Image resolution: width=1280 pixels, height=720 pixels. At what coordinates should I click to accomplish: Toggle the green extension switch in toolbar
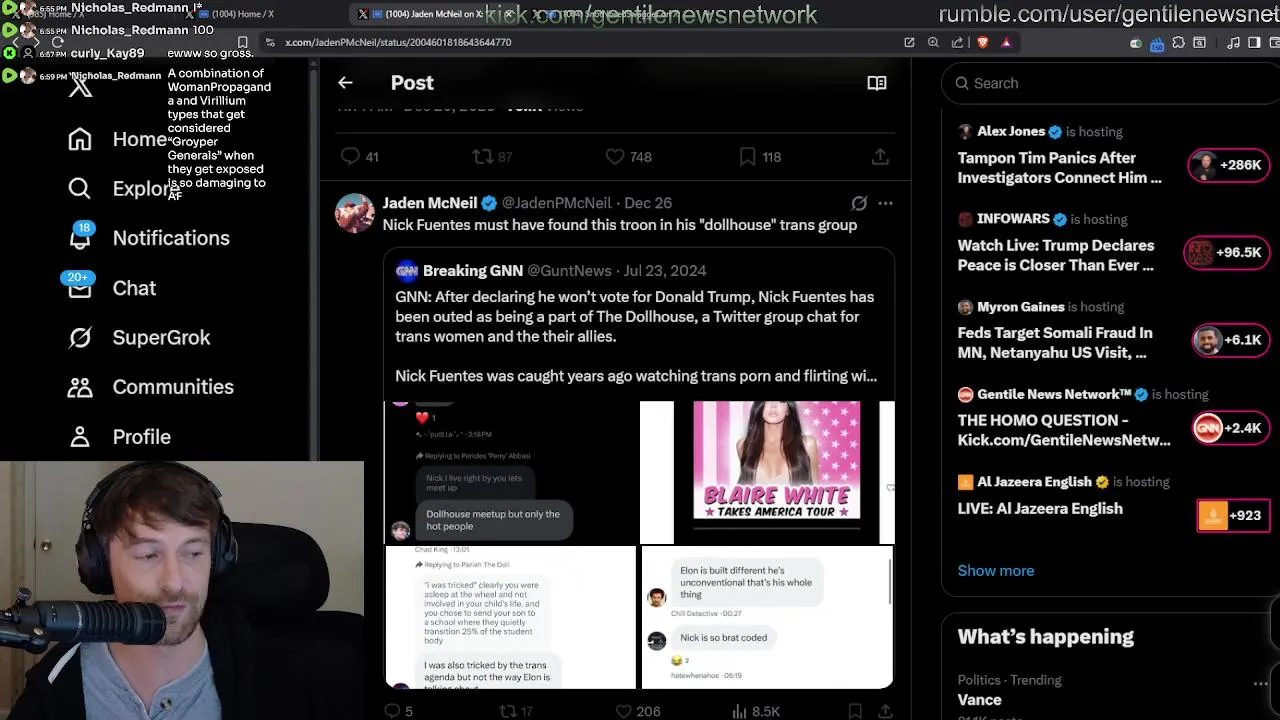tap(1136, 43)
